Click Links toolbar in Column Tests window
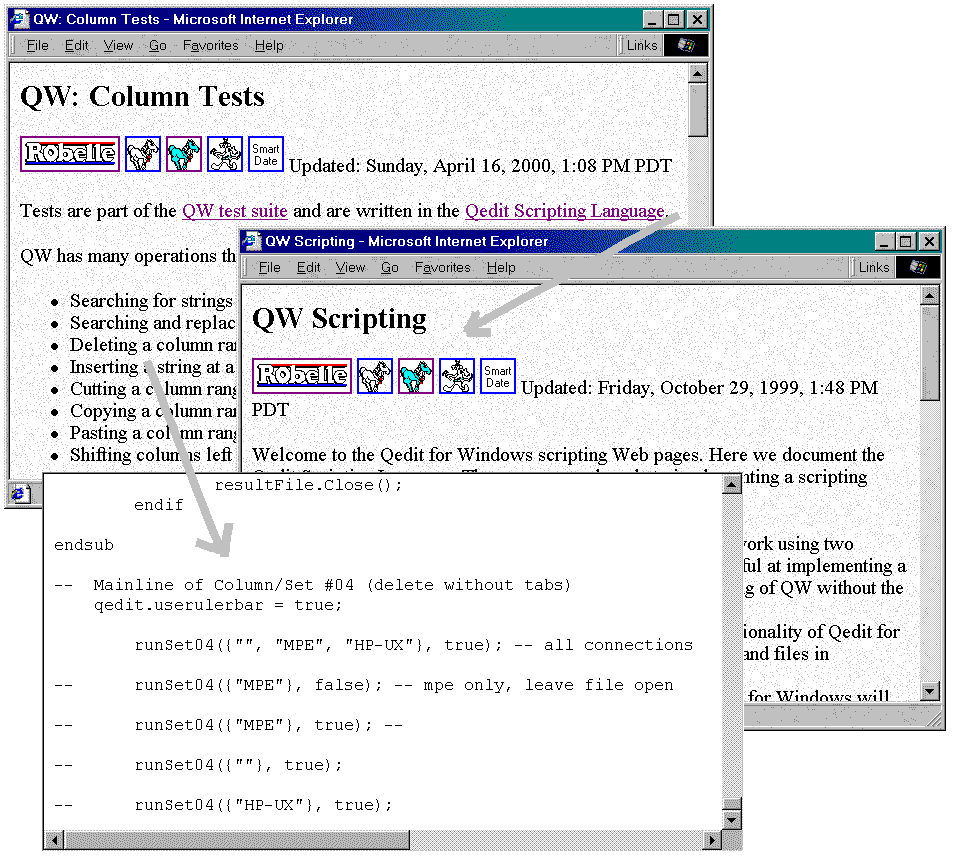This screenshot has width=955, height=860. tap(642, 45)
